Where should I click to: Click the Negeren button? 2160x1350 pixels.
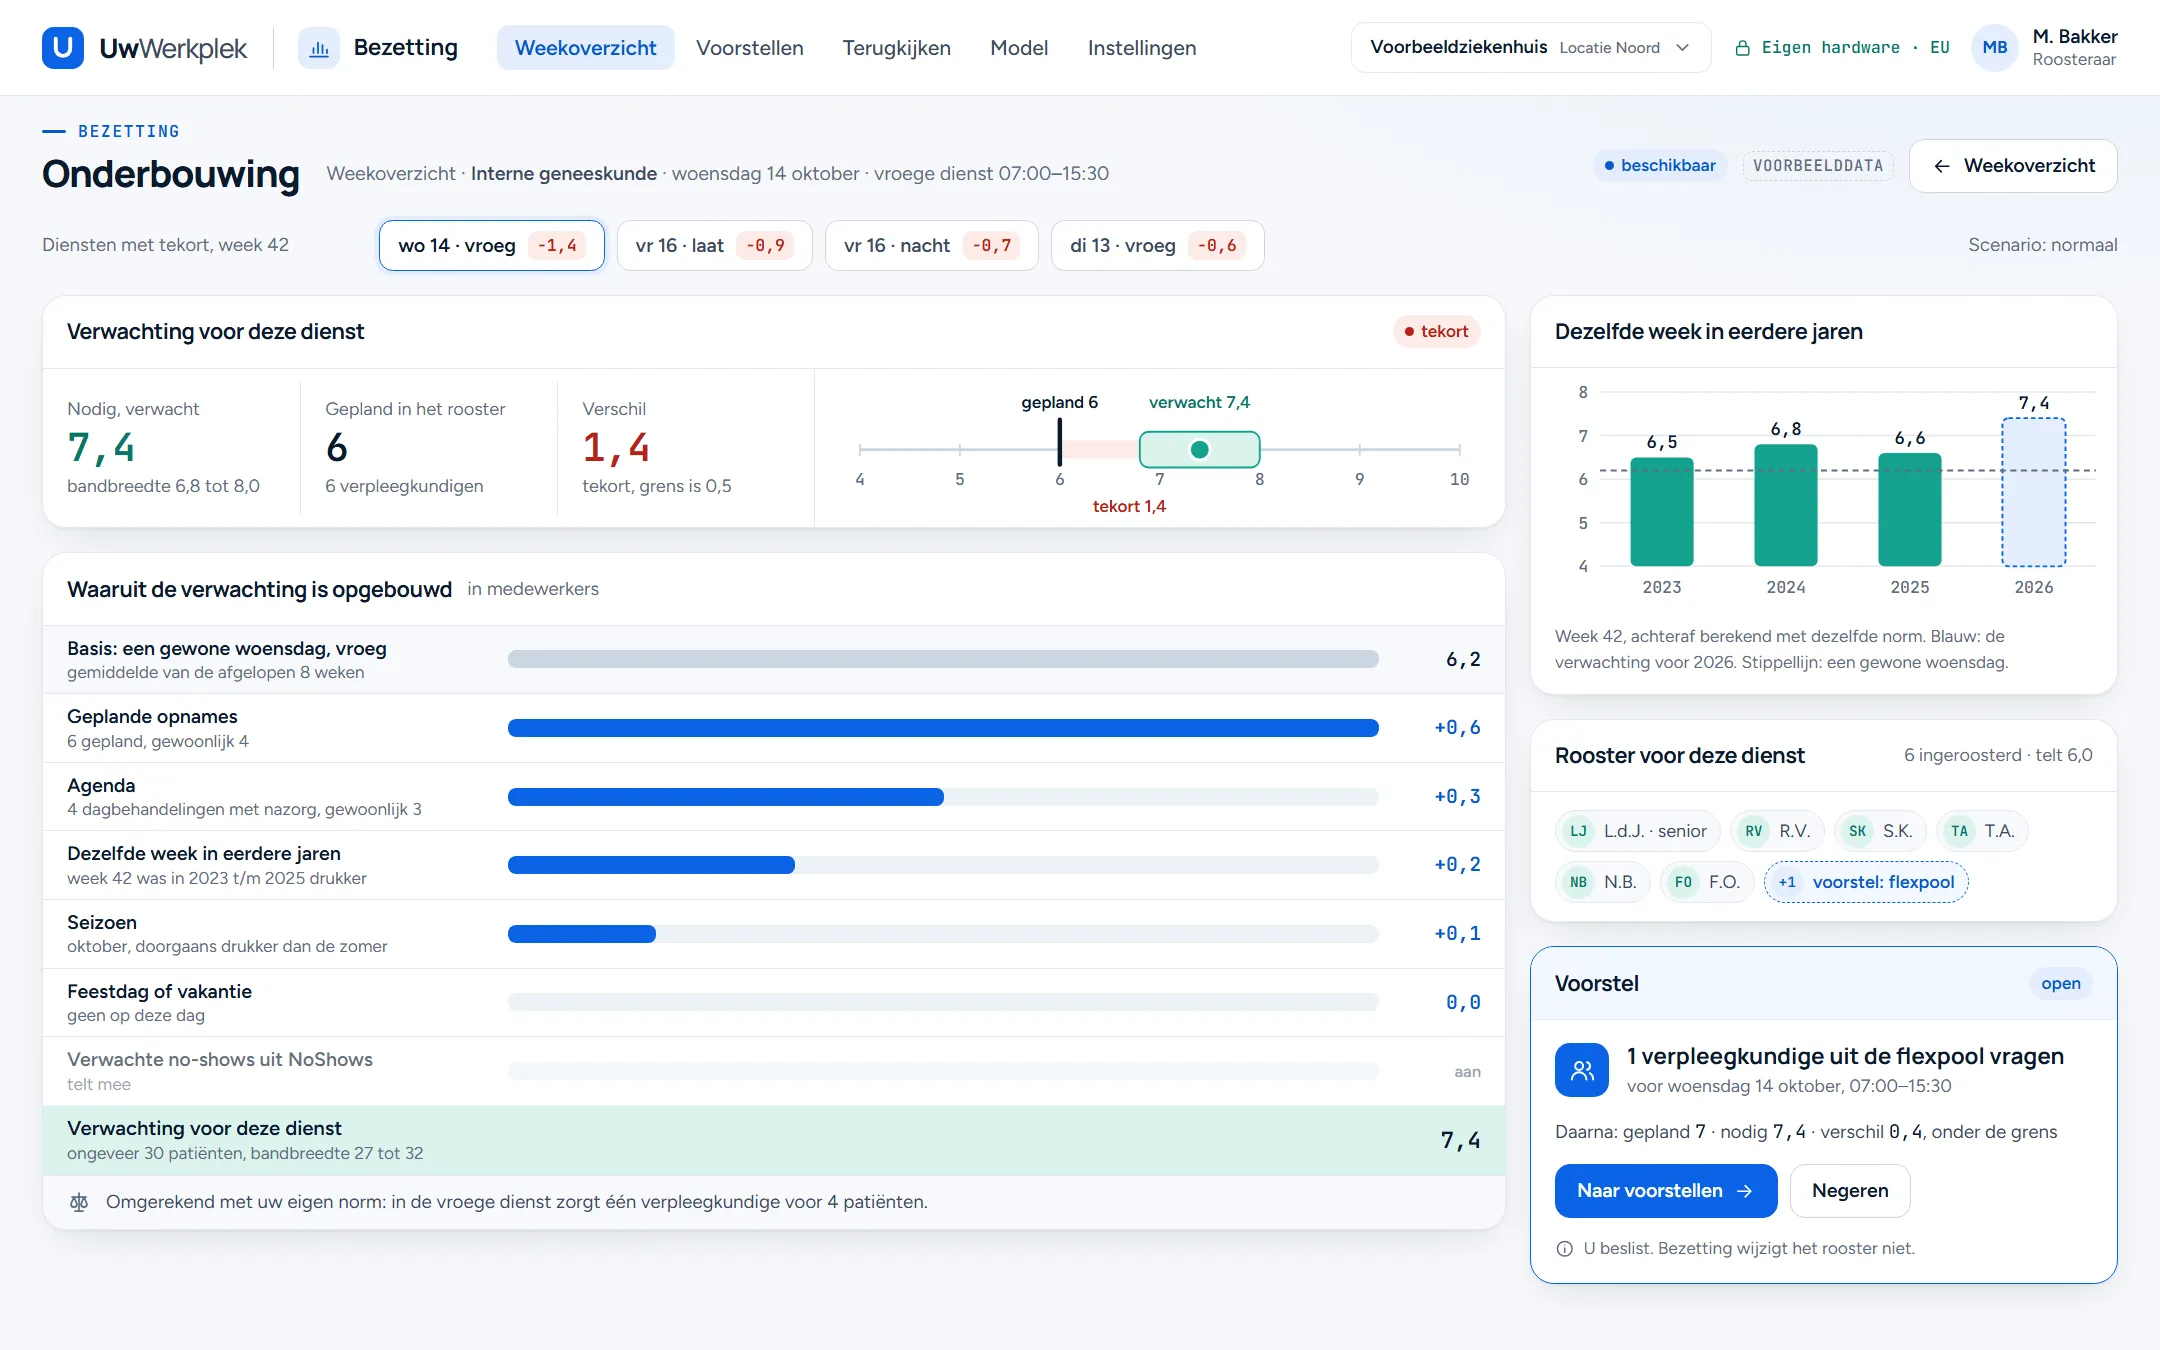click(1850, 1191)
